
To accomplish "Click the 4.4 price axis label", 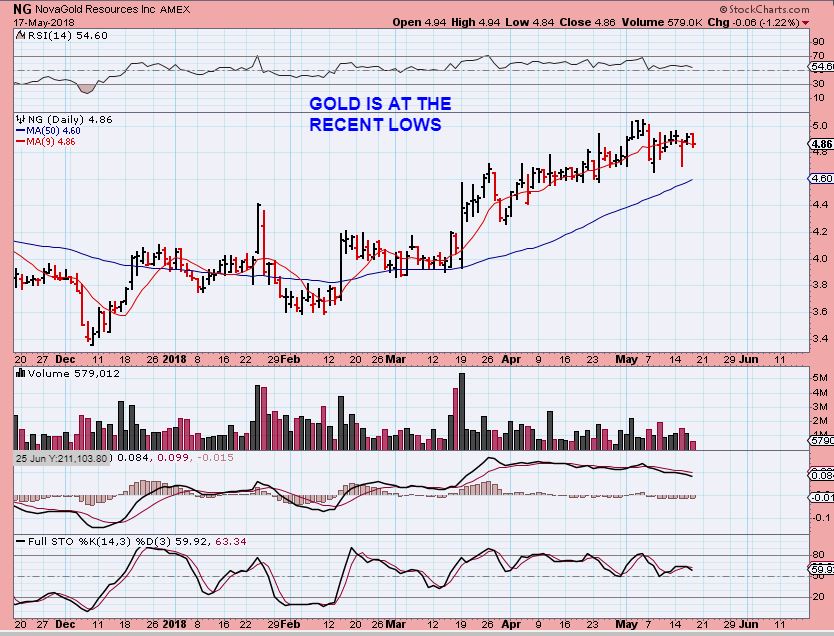I will (x=820, y=204).
